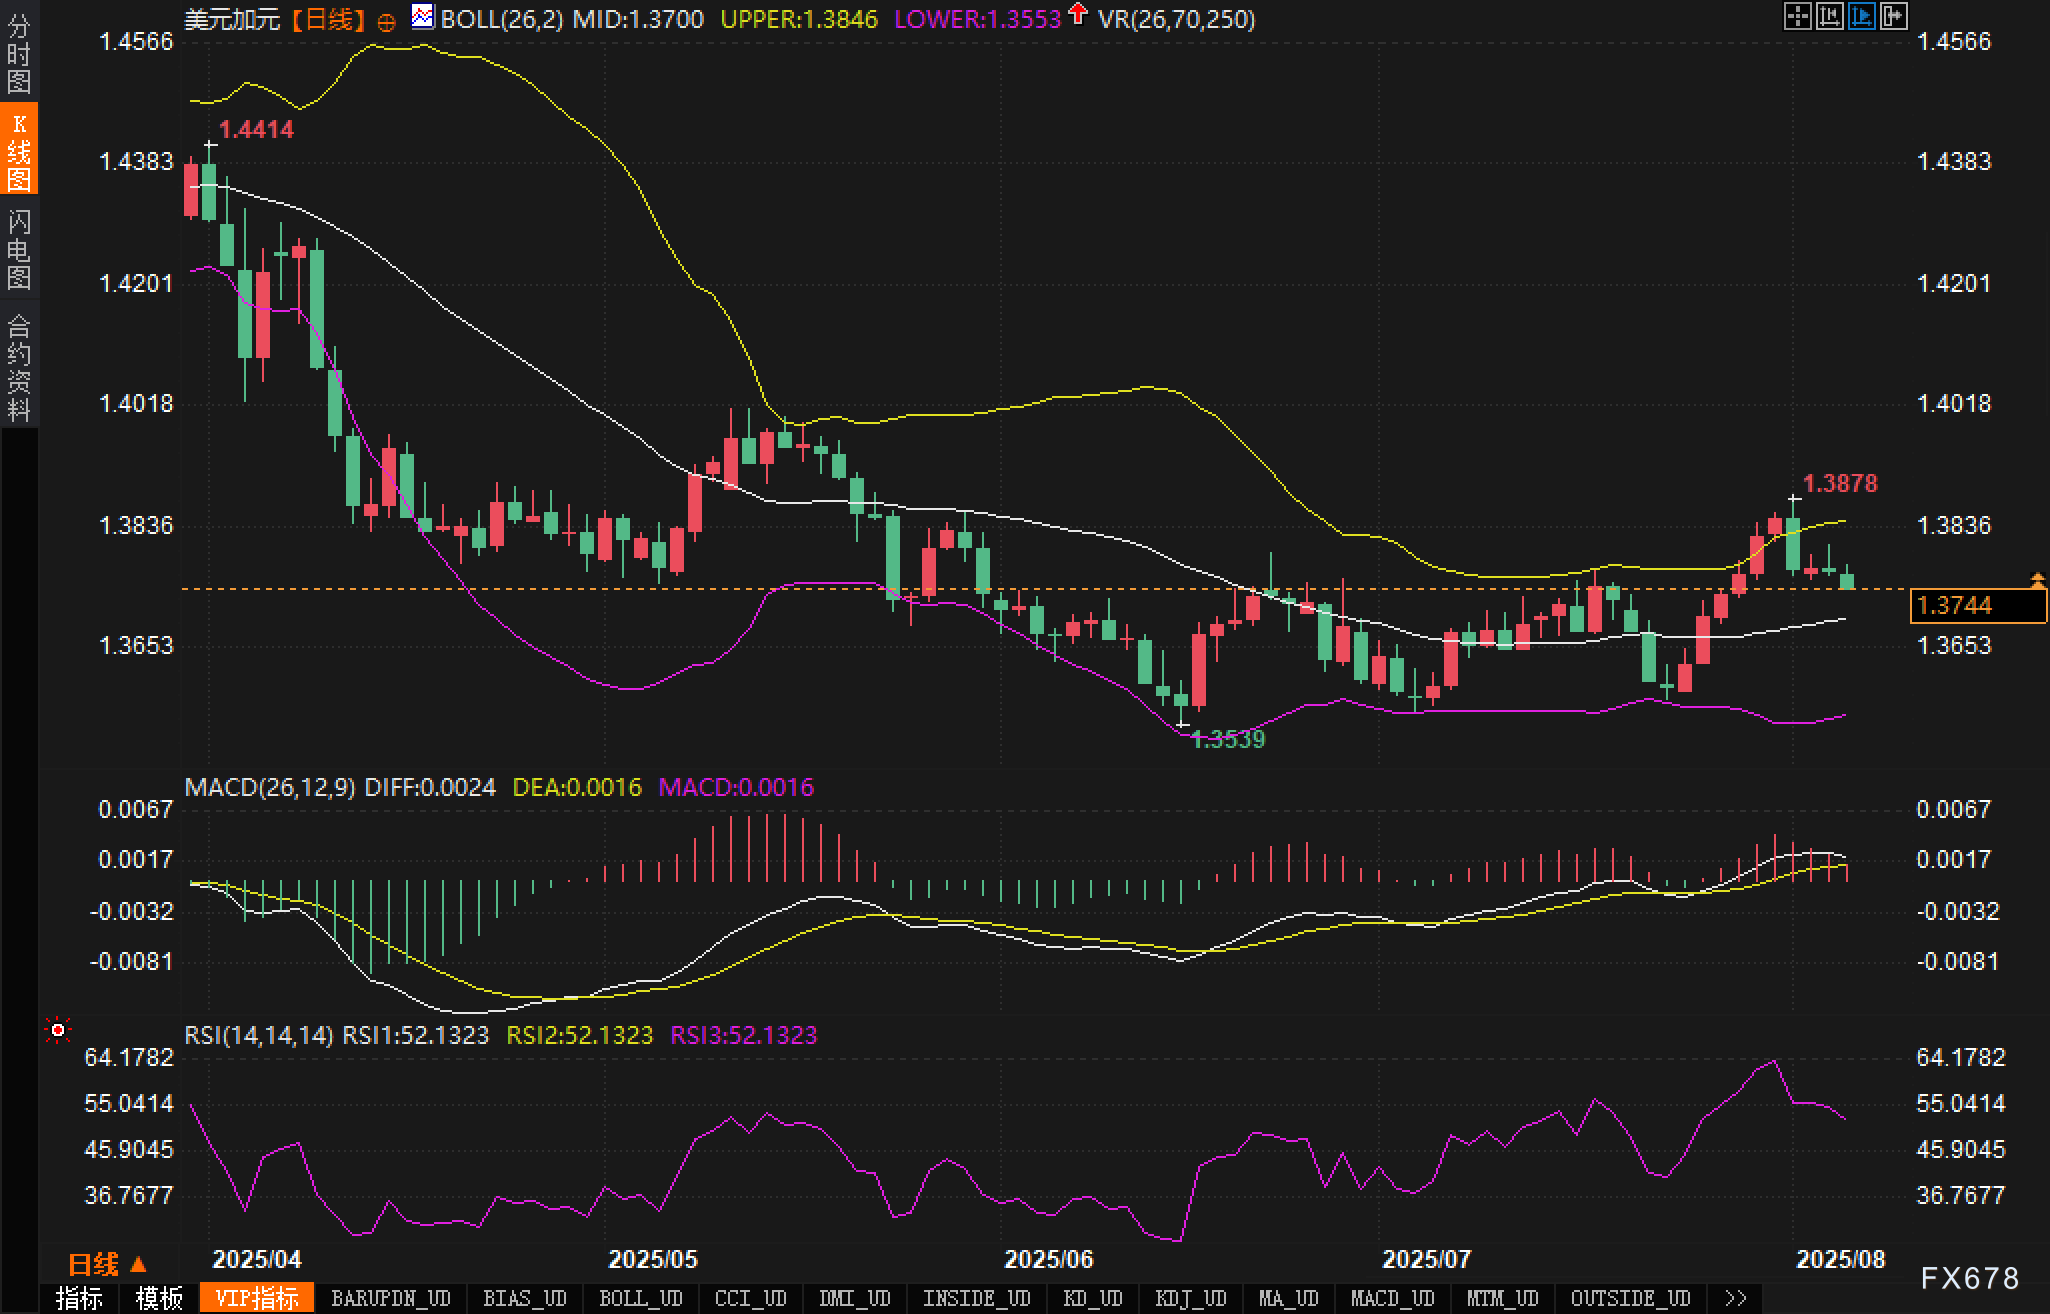2050x1314 pixels.
Task: Click the orange globe icon beside 日线 title
Action: 386,22
